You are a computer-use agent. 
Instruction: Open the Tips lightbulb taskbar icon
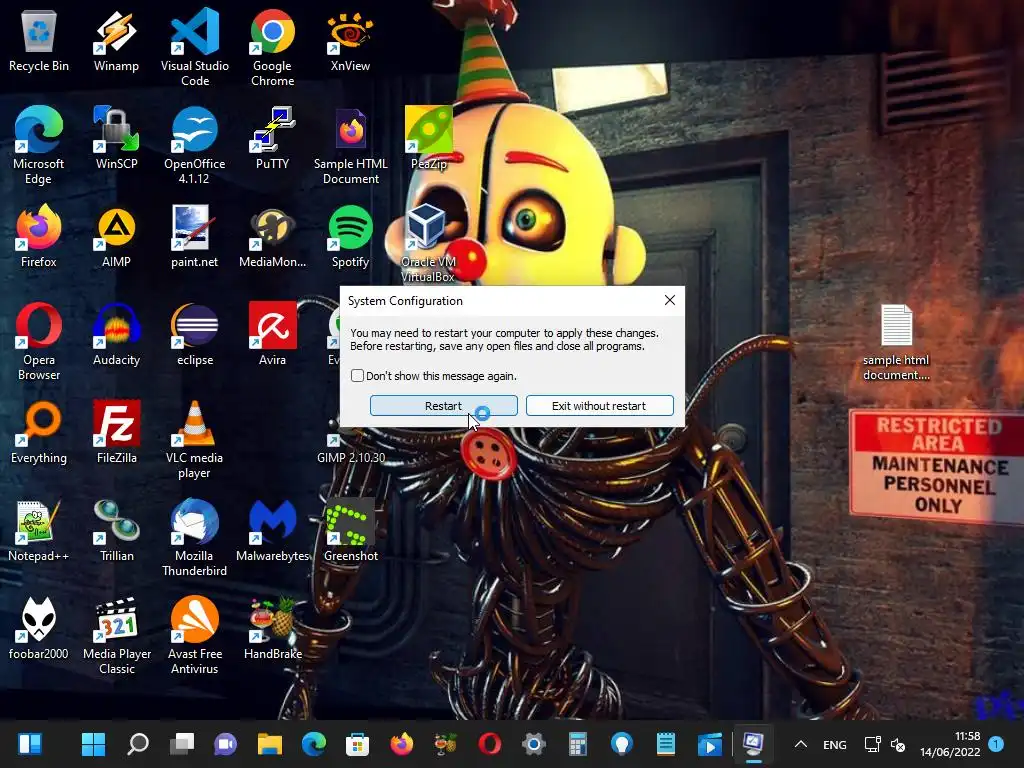[x=622, y=744]
